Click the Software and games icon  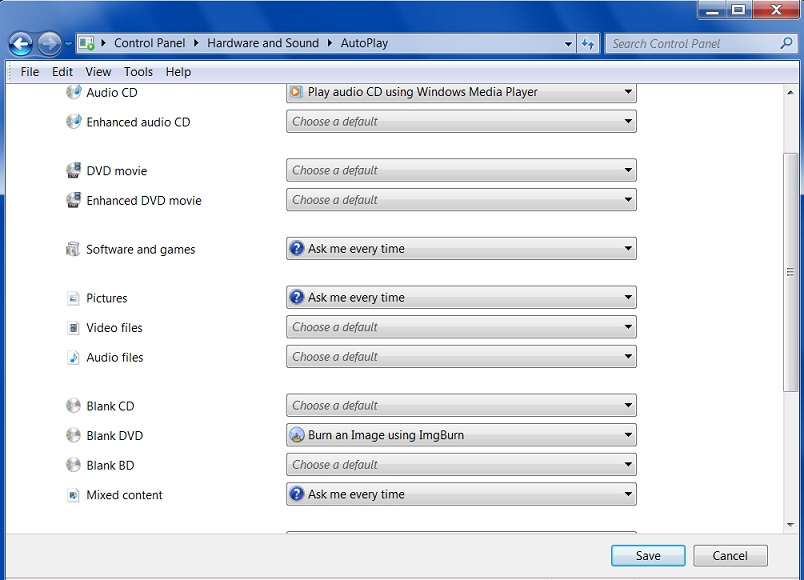[x=73, y=249]
